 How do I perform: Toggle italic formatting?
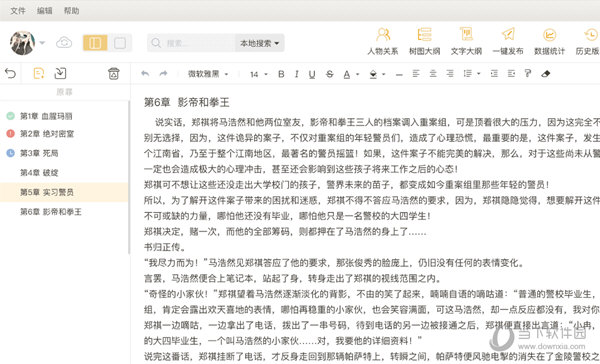[297, 74]
